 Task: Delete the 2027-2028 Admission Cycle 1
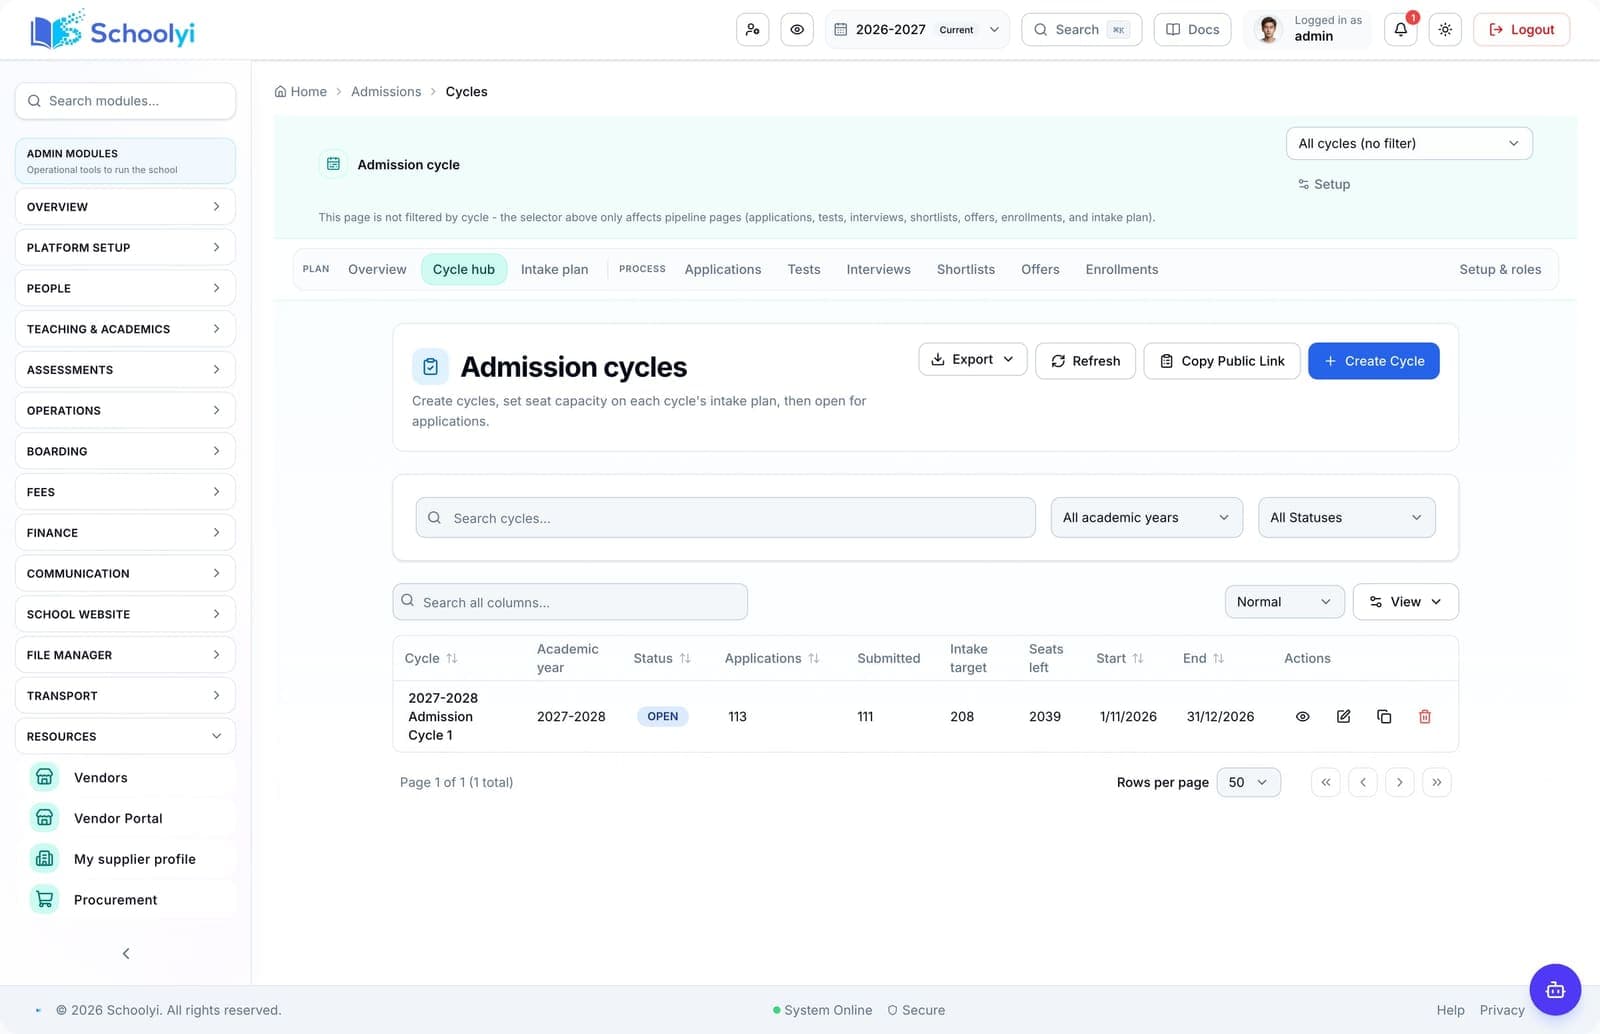(x=1425, y=717)
